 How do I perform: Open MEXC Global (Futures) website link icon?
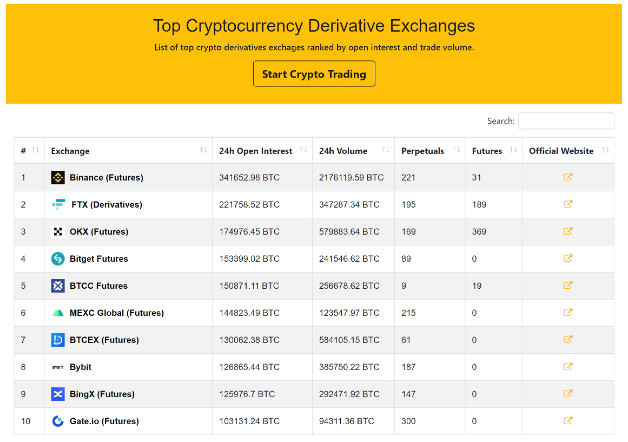click(x=568, y=312)
